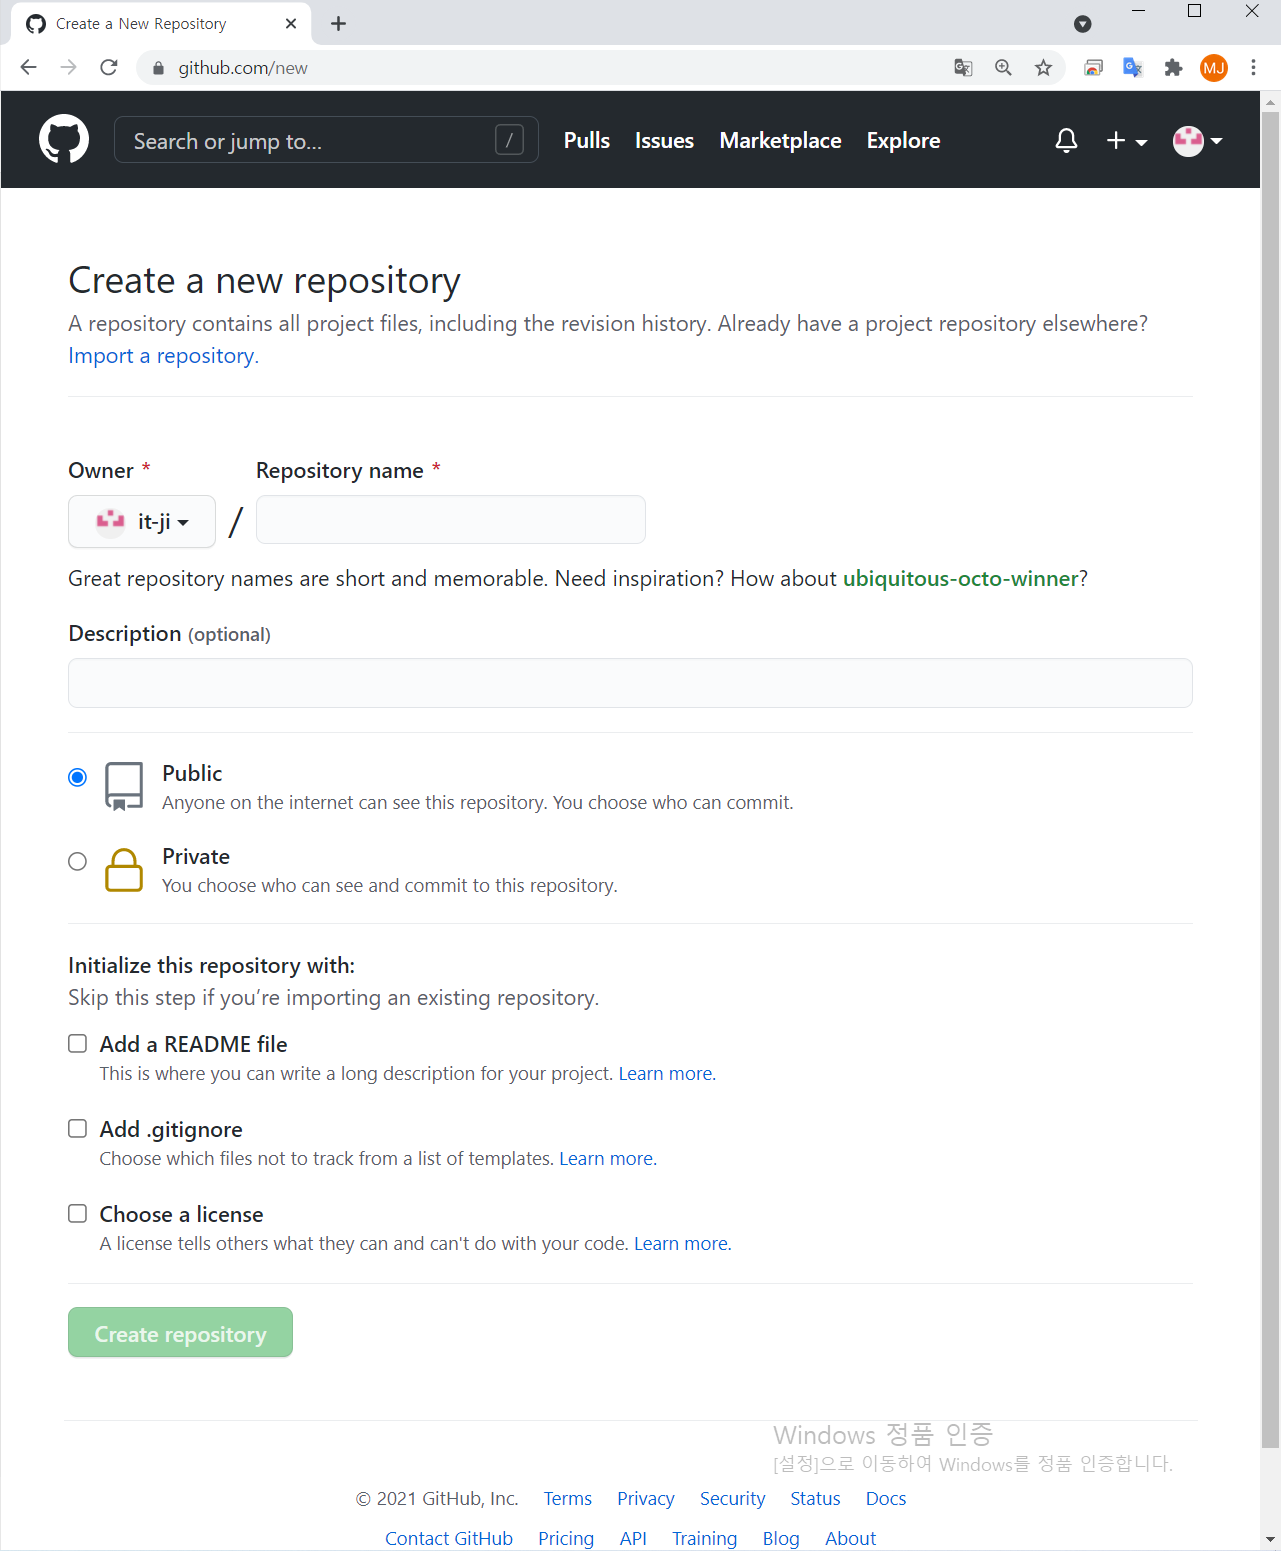
Task: Go to Pulls in the header
Action: pyautogui.click(x=587, y=140)
